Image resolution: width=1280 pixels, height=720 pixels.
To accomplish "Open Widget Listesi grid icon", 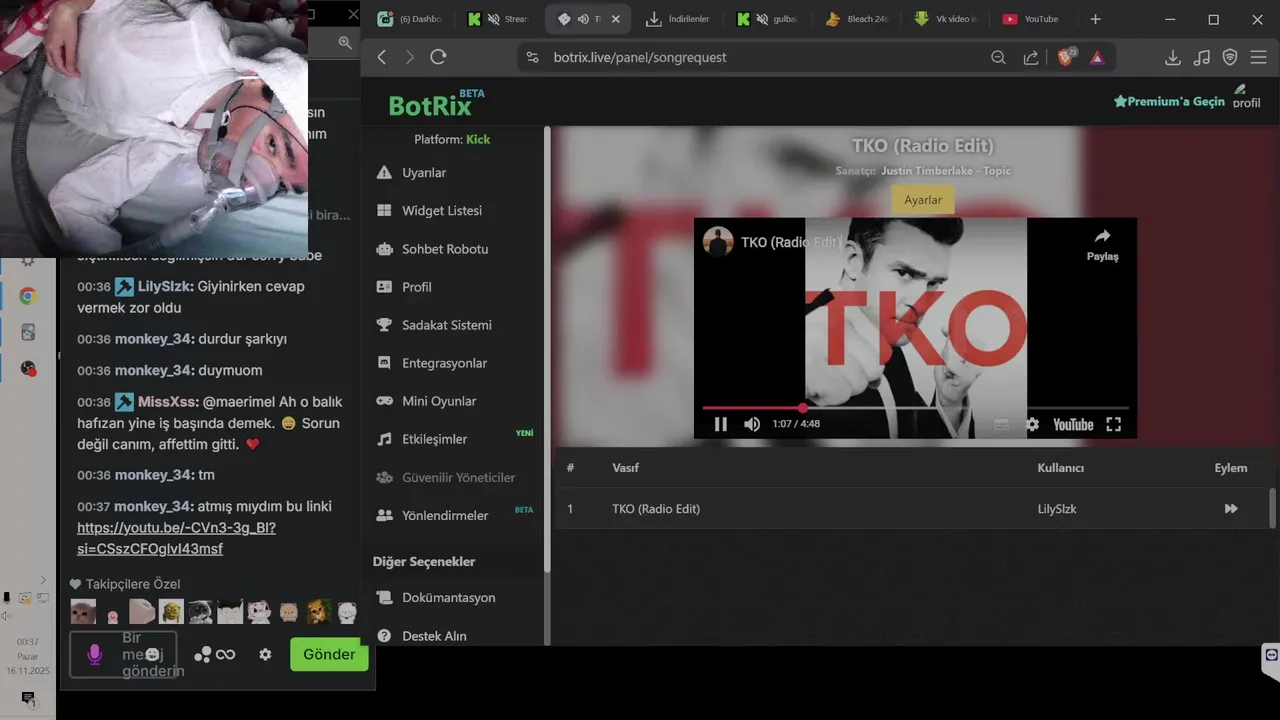I will coord(384,211).
